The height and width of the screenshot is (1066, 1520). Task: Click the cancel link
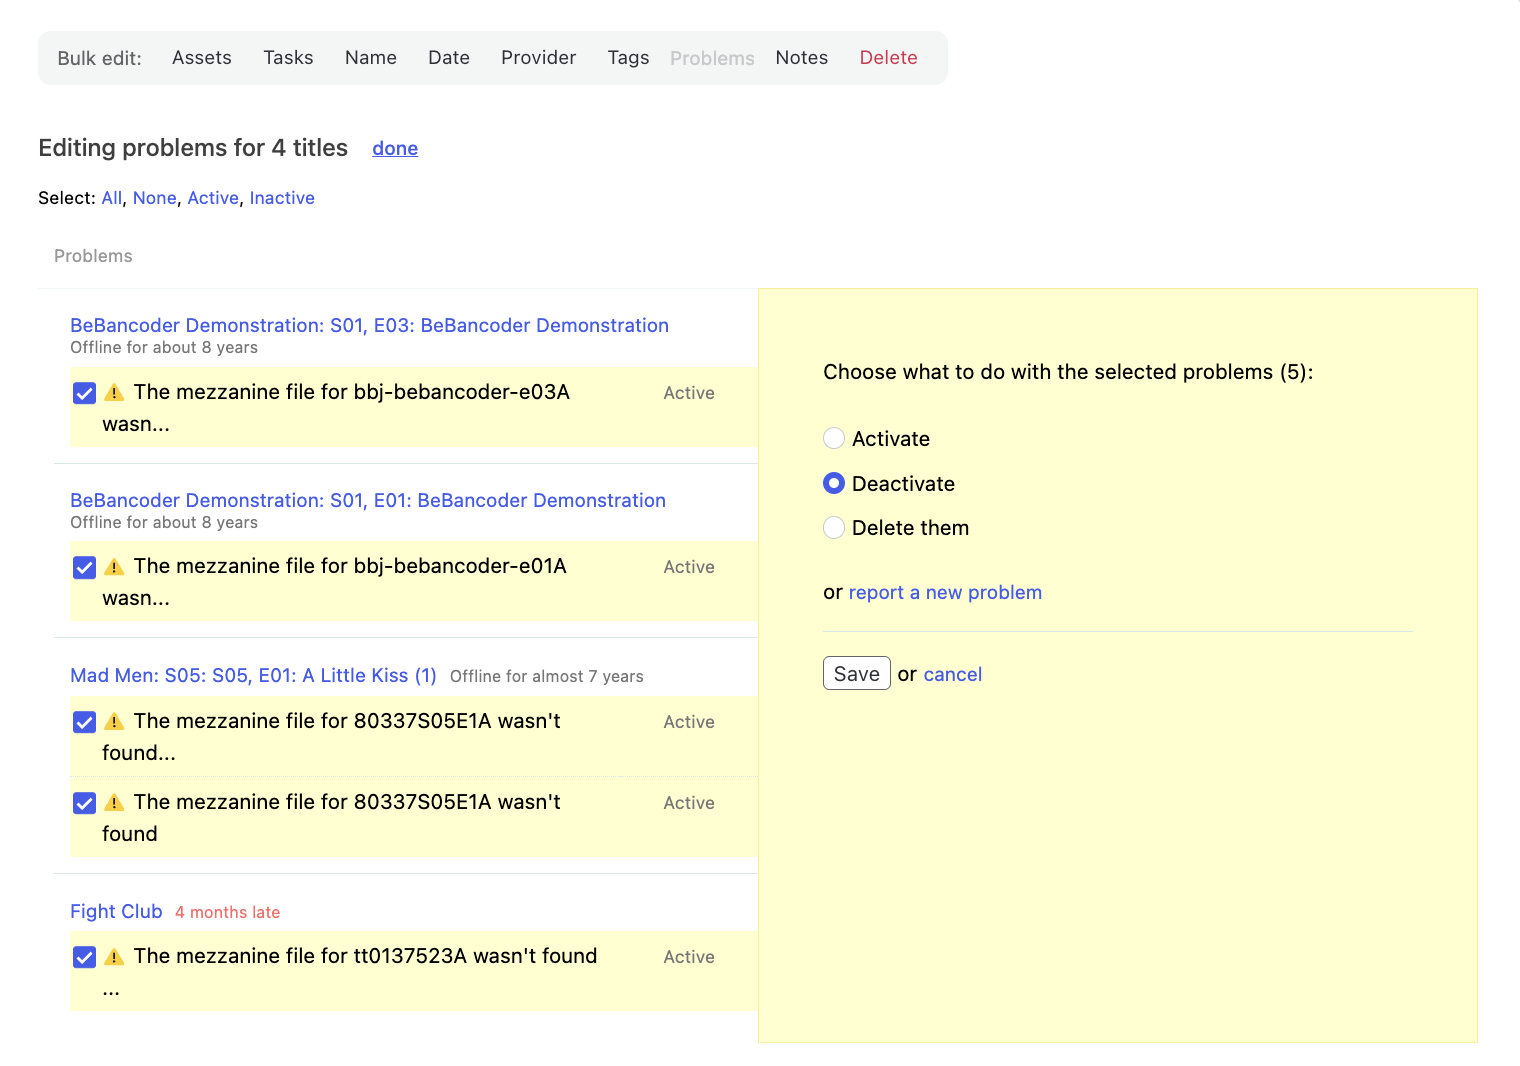[952, 675]
